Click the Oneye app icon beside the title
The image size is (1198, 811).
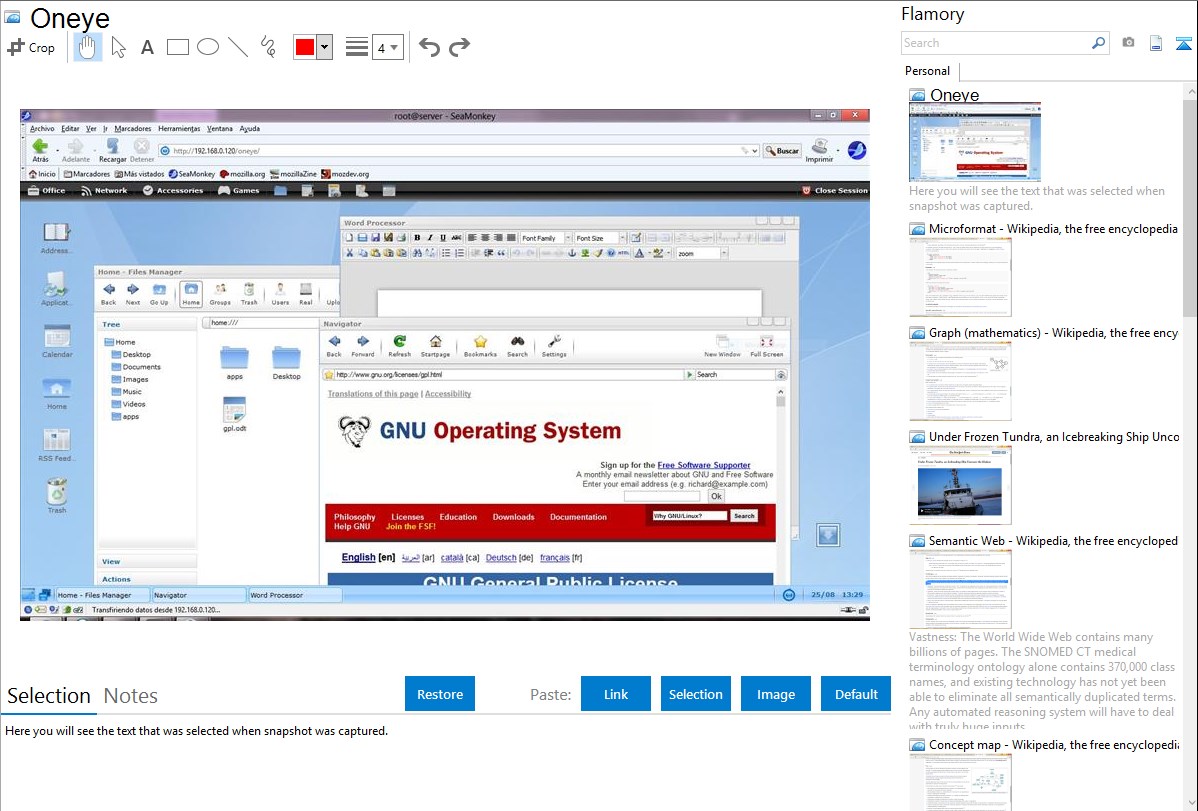pos(12,18)
